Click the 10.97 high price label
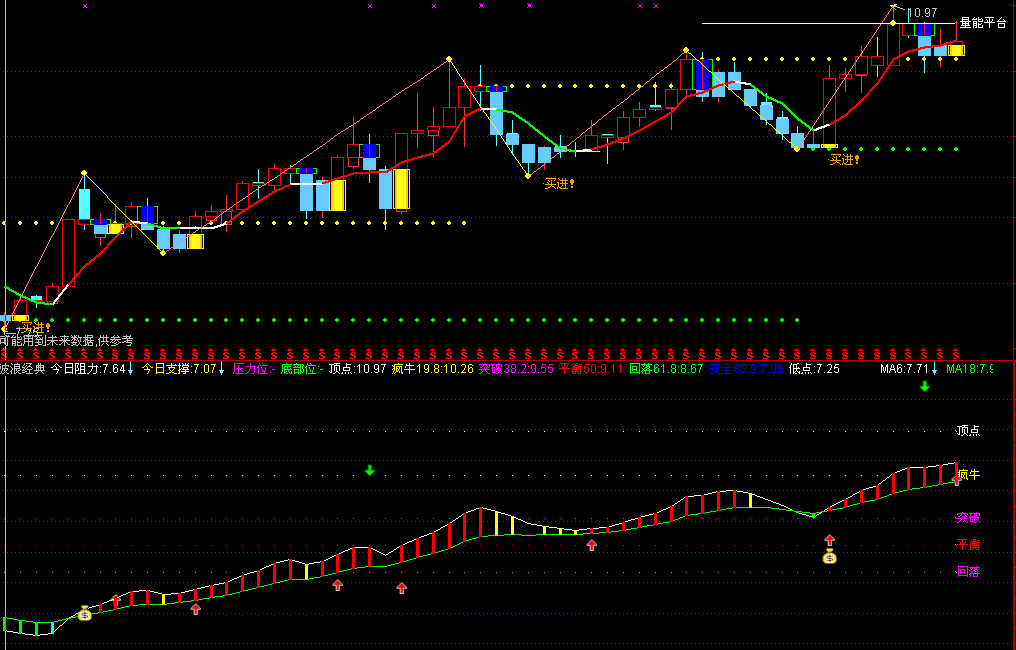 tap(922, 12)
